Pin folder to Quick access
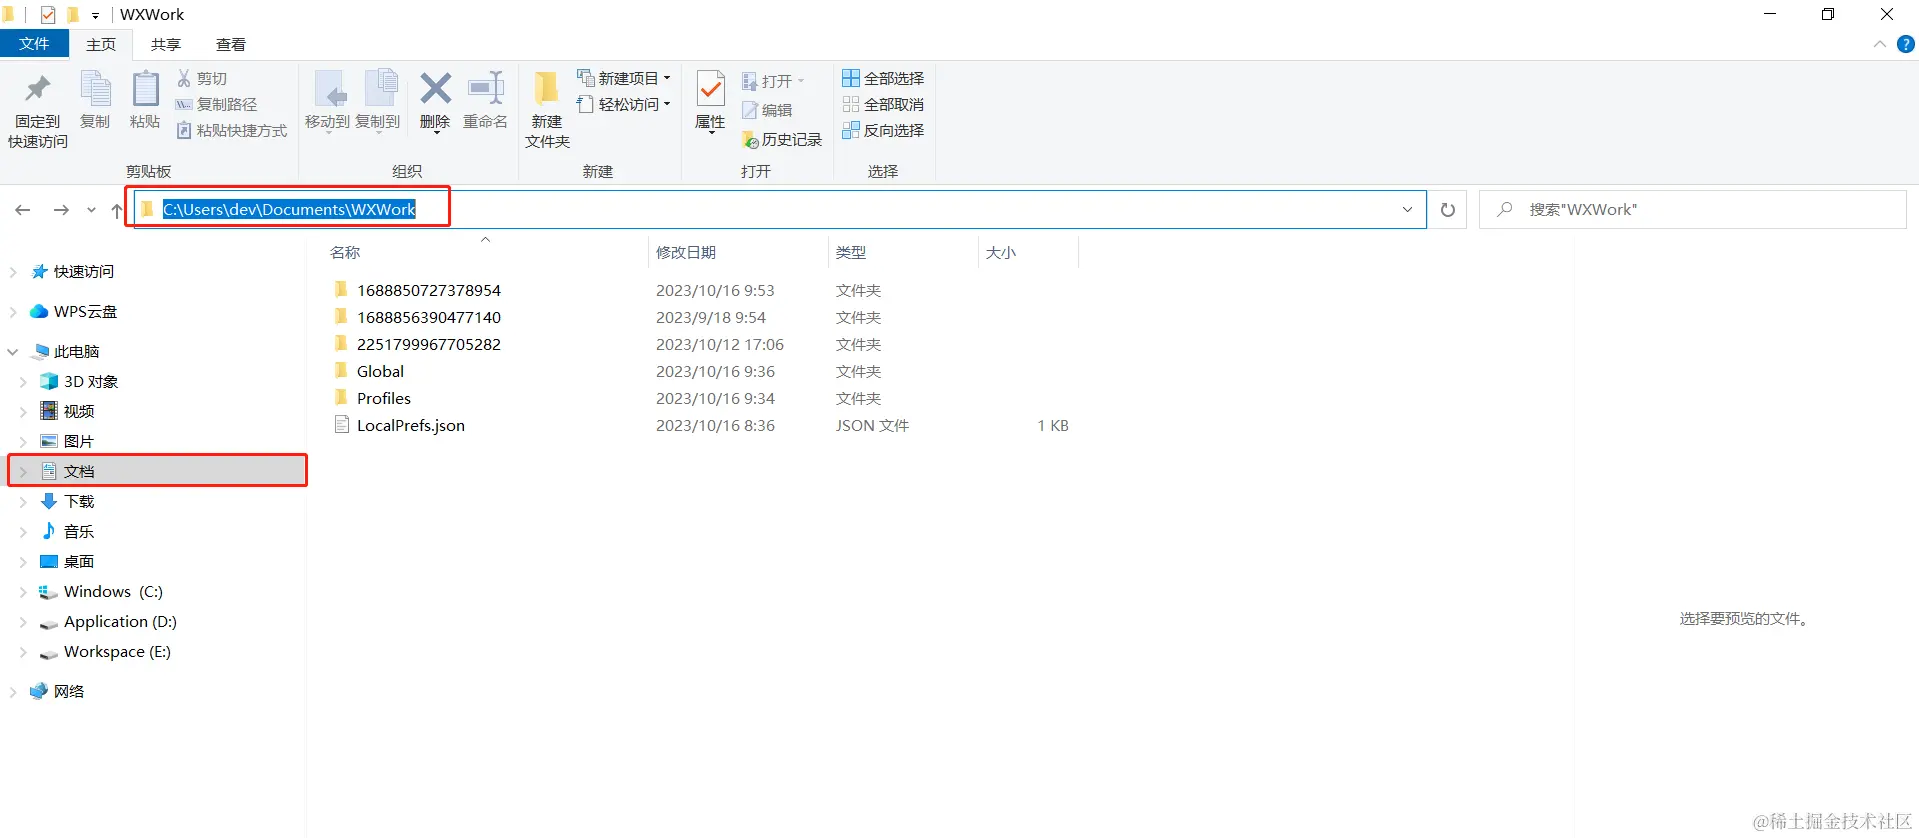 point(38,110)
